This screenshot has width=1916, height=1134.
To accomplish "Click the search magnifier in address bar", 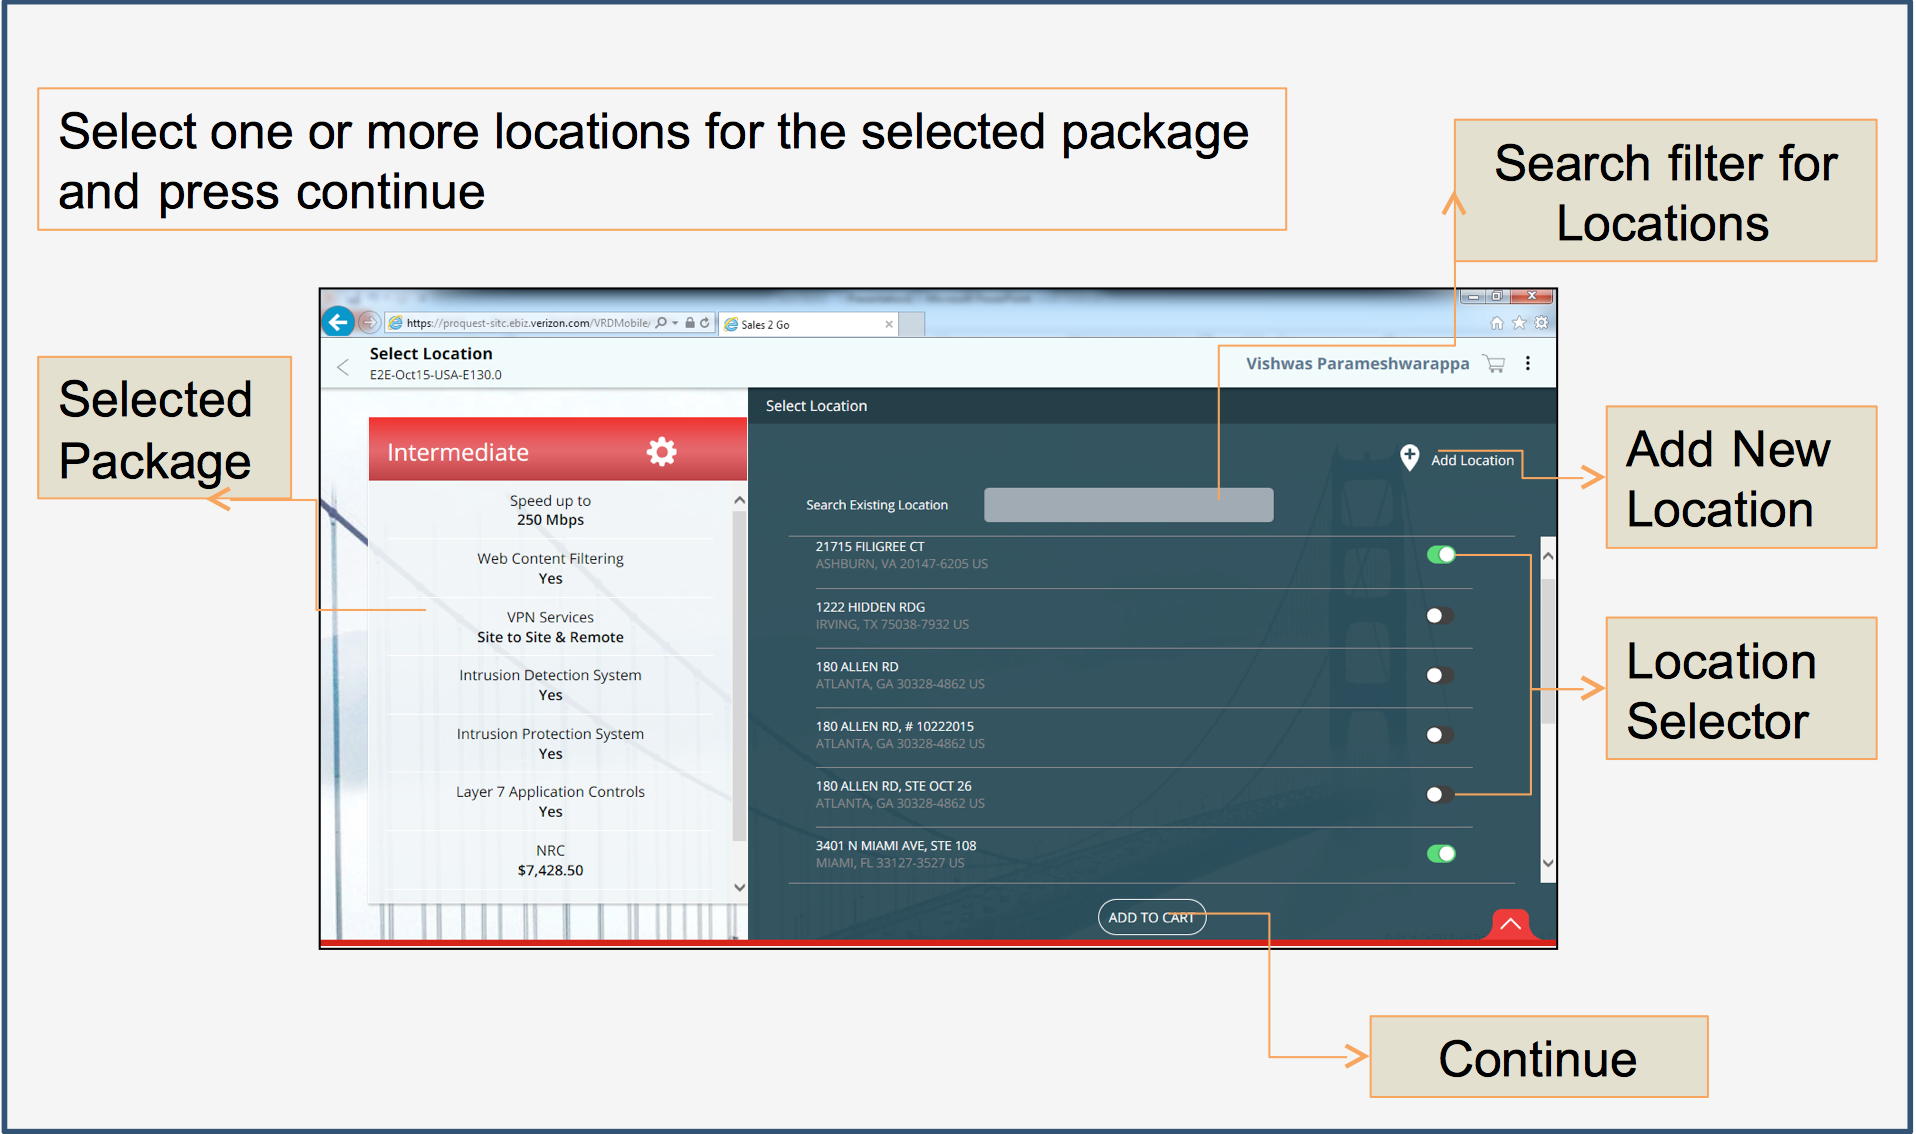I will point(661,323).
